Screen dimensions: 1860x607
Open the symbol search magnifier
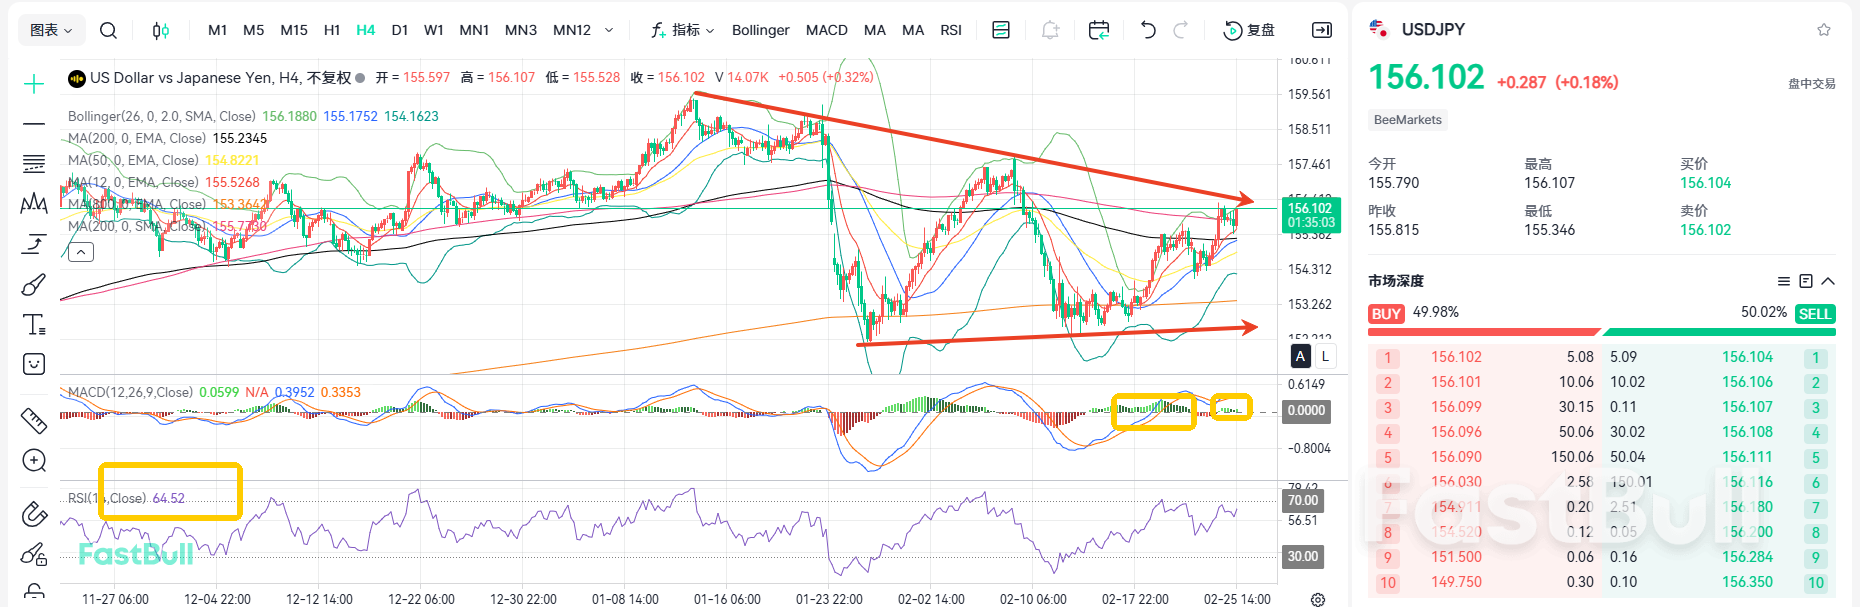point(108,30)
